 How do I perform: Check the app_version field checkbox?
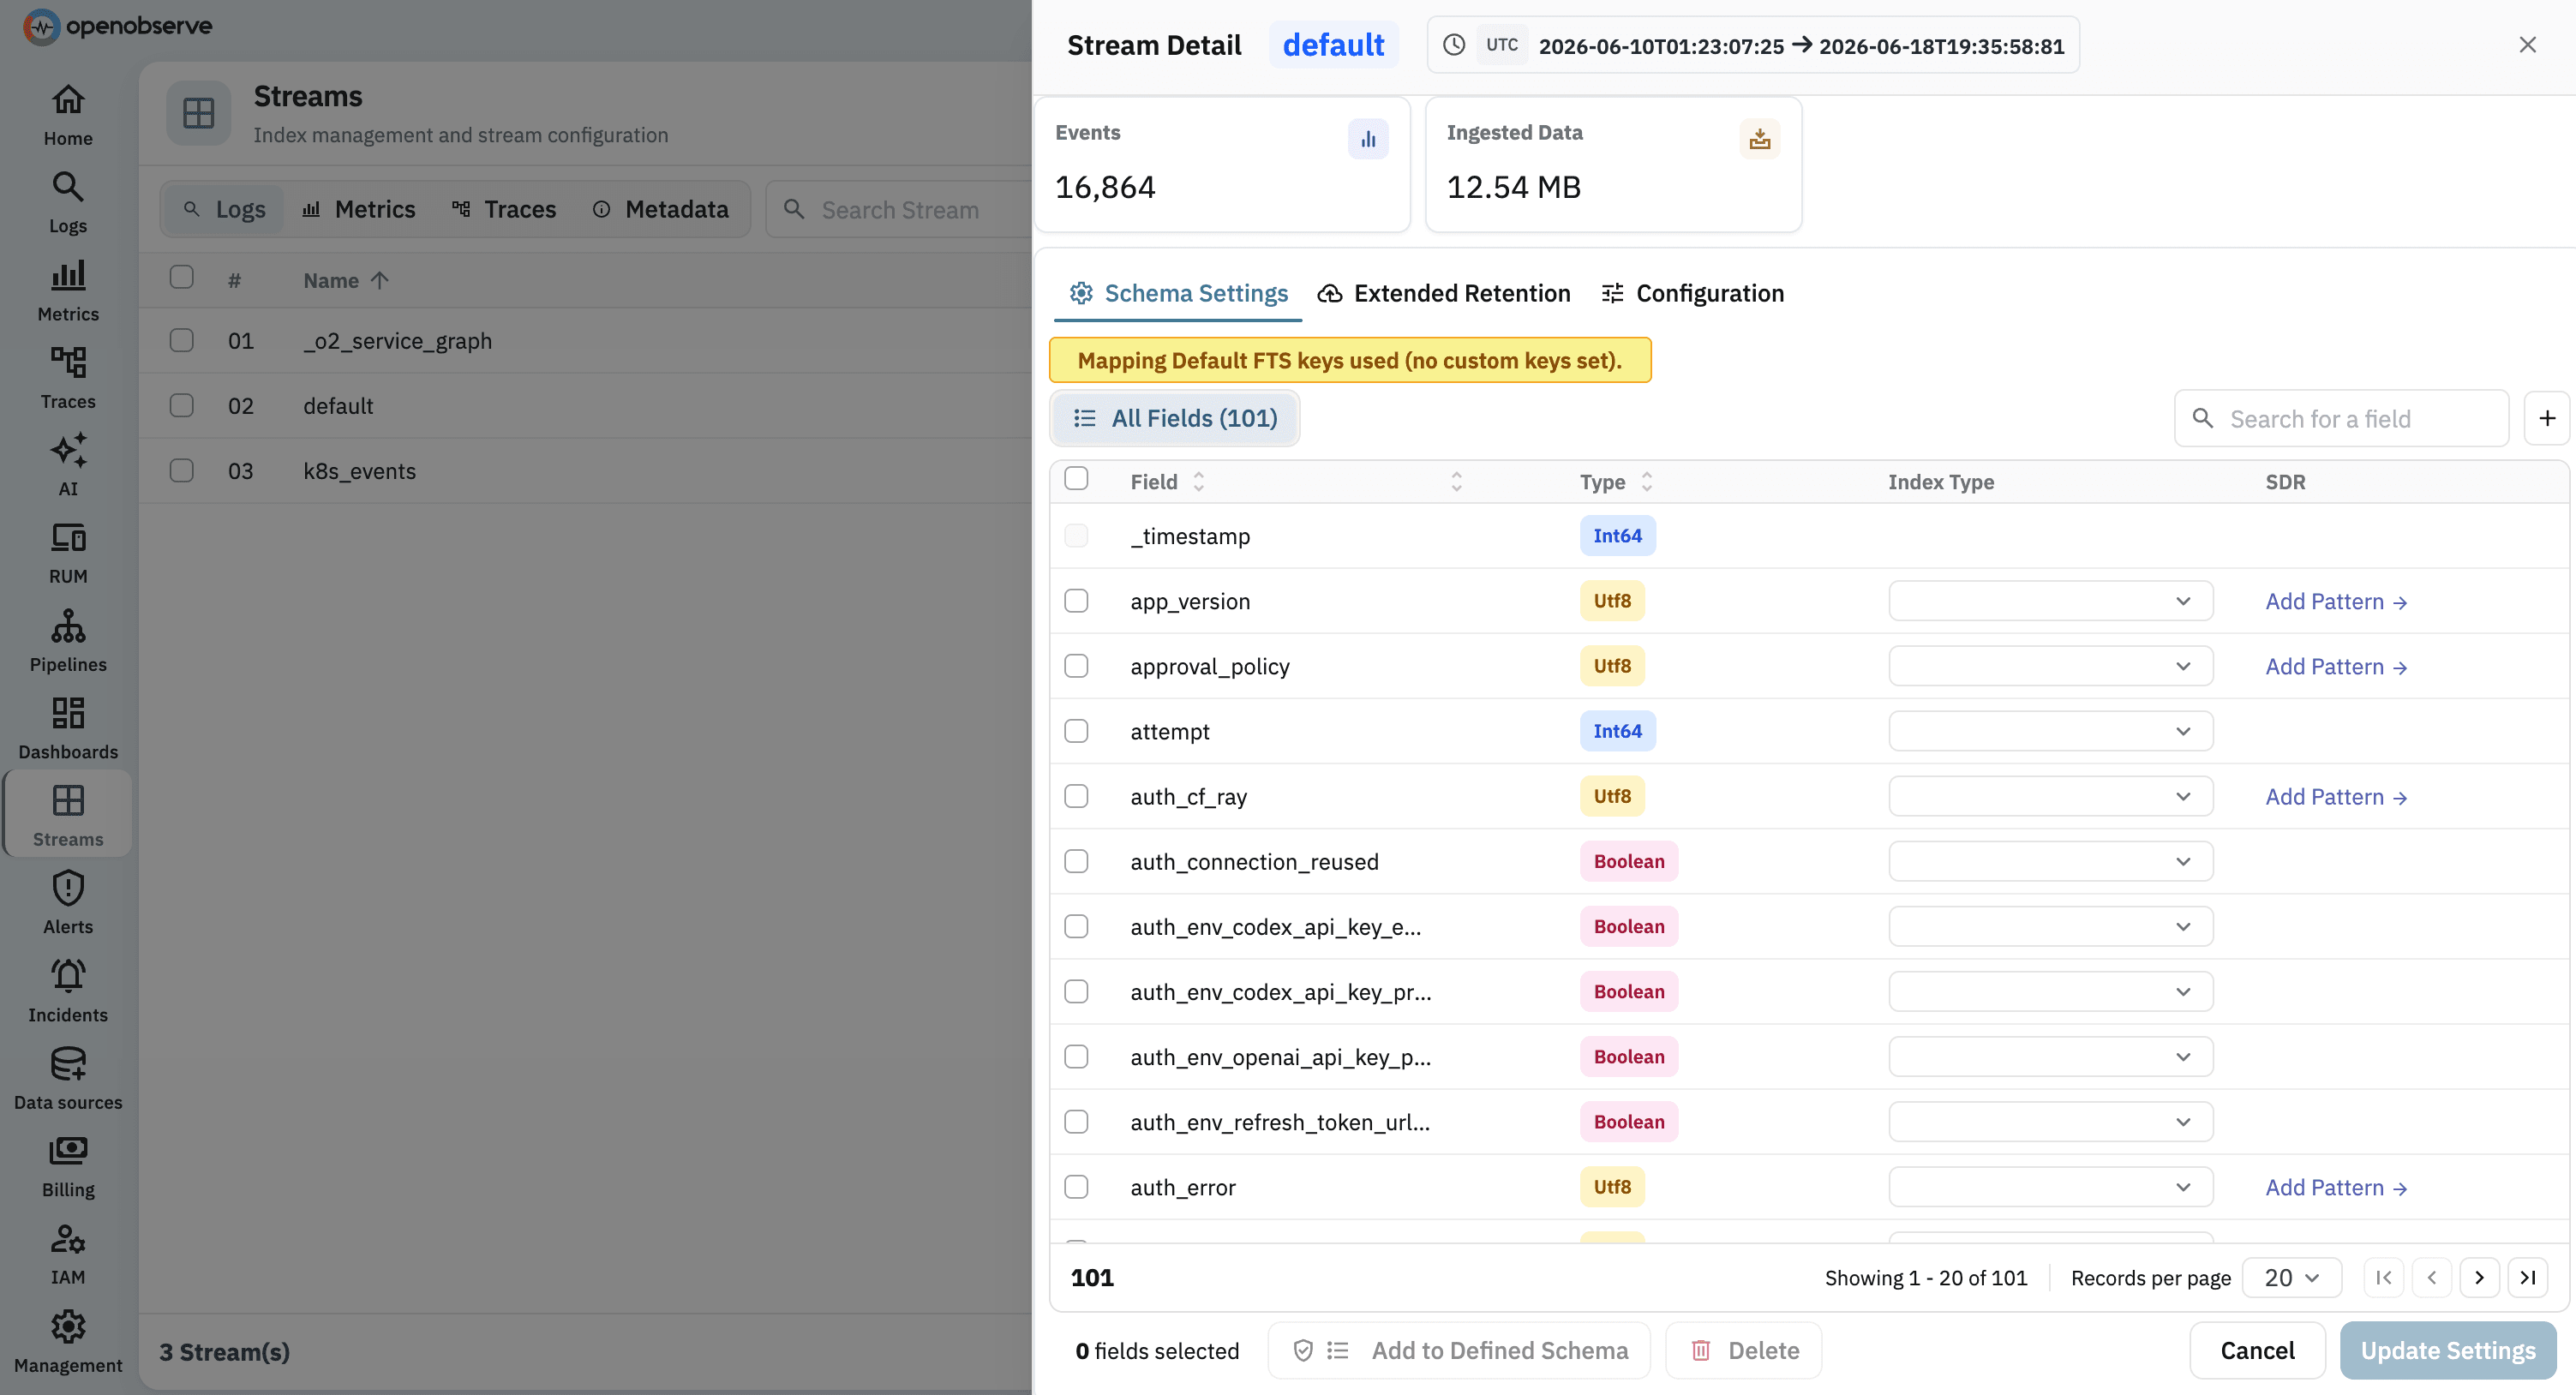pos(1076,601)
